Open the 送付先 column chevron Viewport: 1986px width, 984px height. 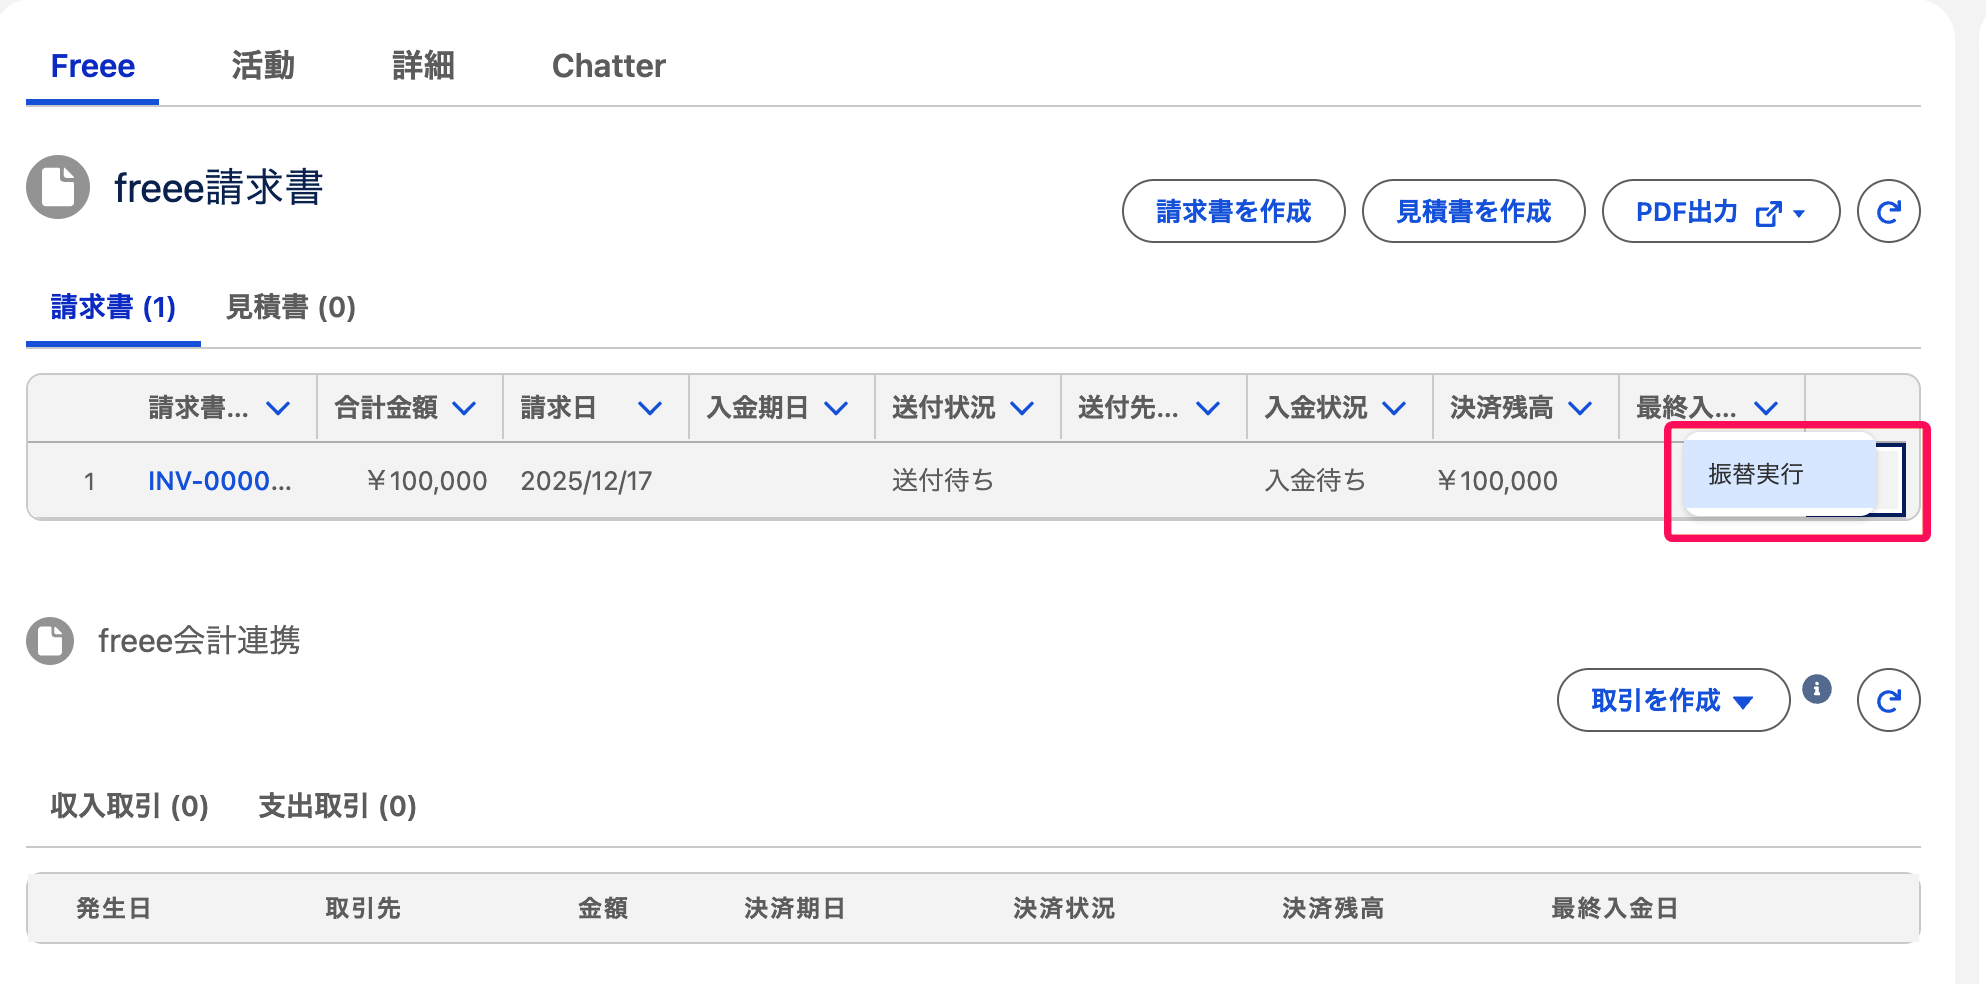(1208, 408)
